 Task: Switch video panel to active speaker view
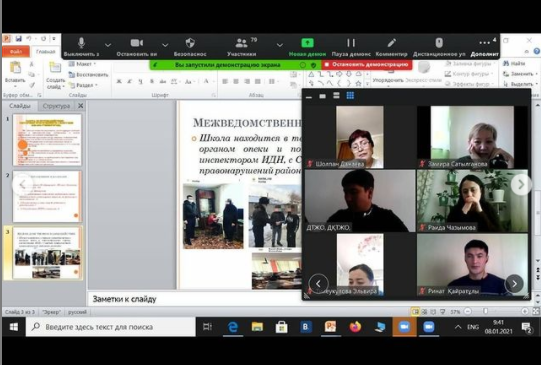click(336, 96)
